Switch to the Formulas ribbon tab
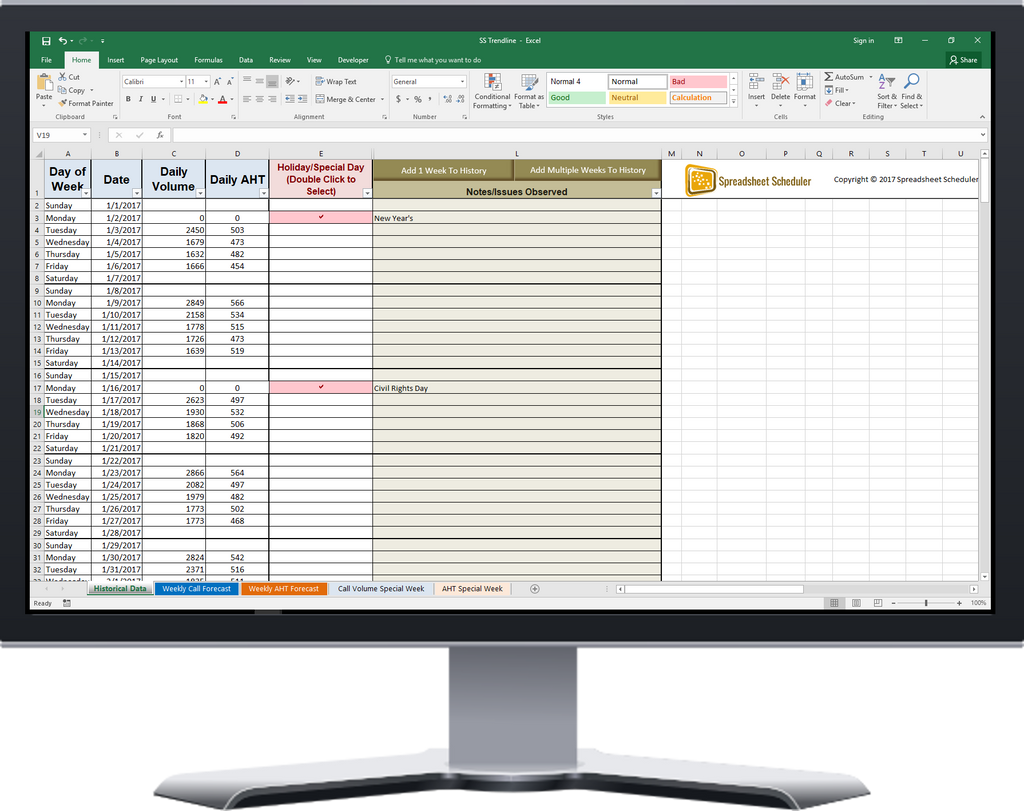Image resolution: width=1024 pixels, height=811 pixels. 208,60
